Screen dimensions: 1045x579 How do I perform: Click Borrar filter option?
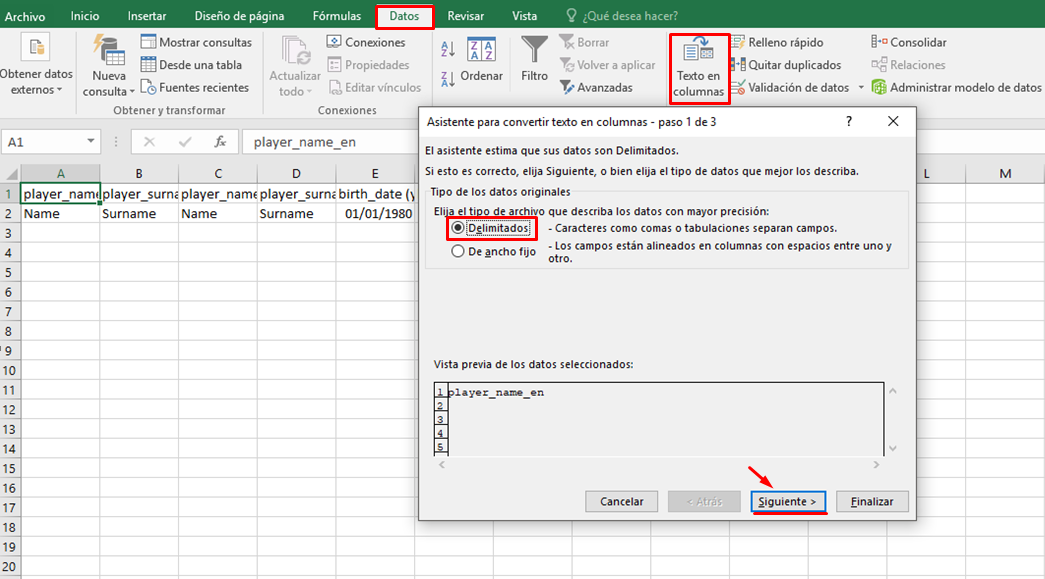[x=584, y=42]
